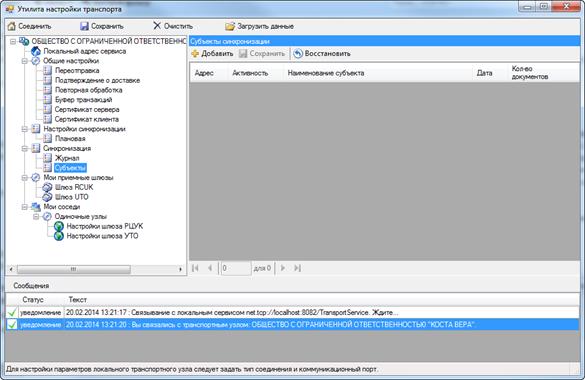Viewport: 585px width, 380px height.
Task: Click the Добавить button
Action: point(212,54)
